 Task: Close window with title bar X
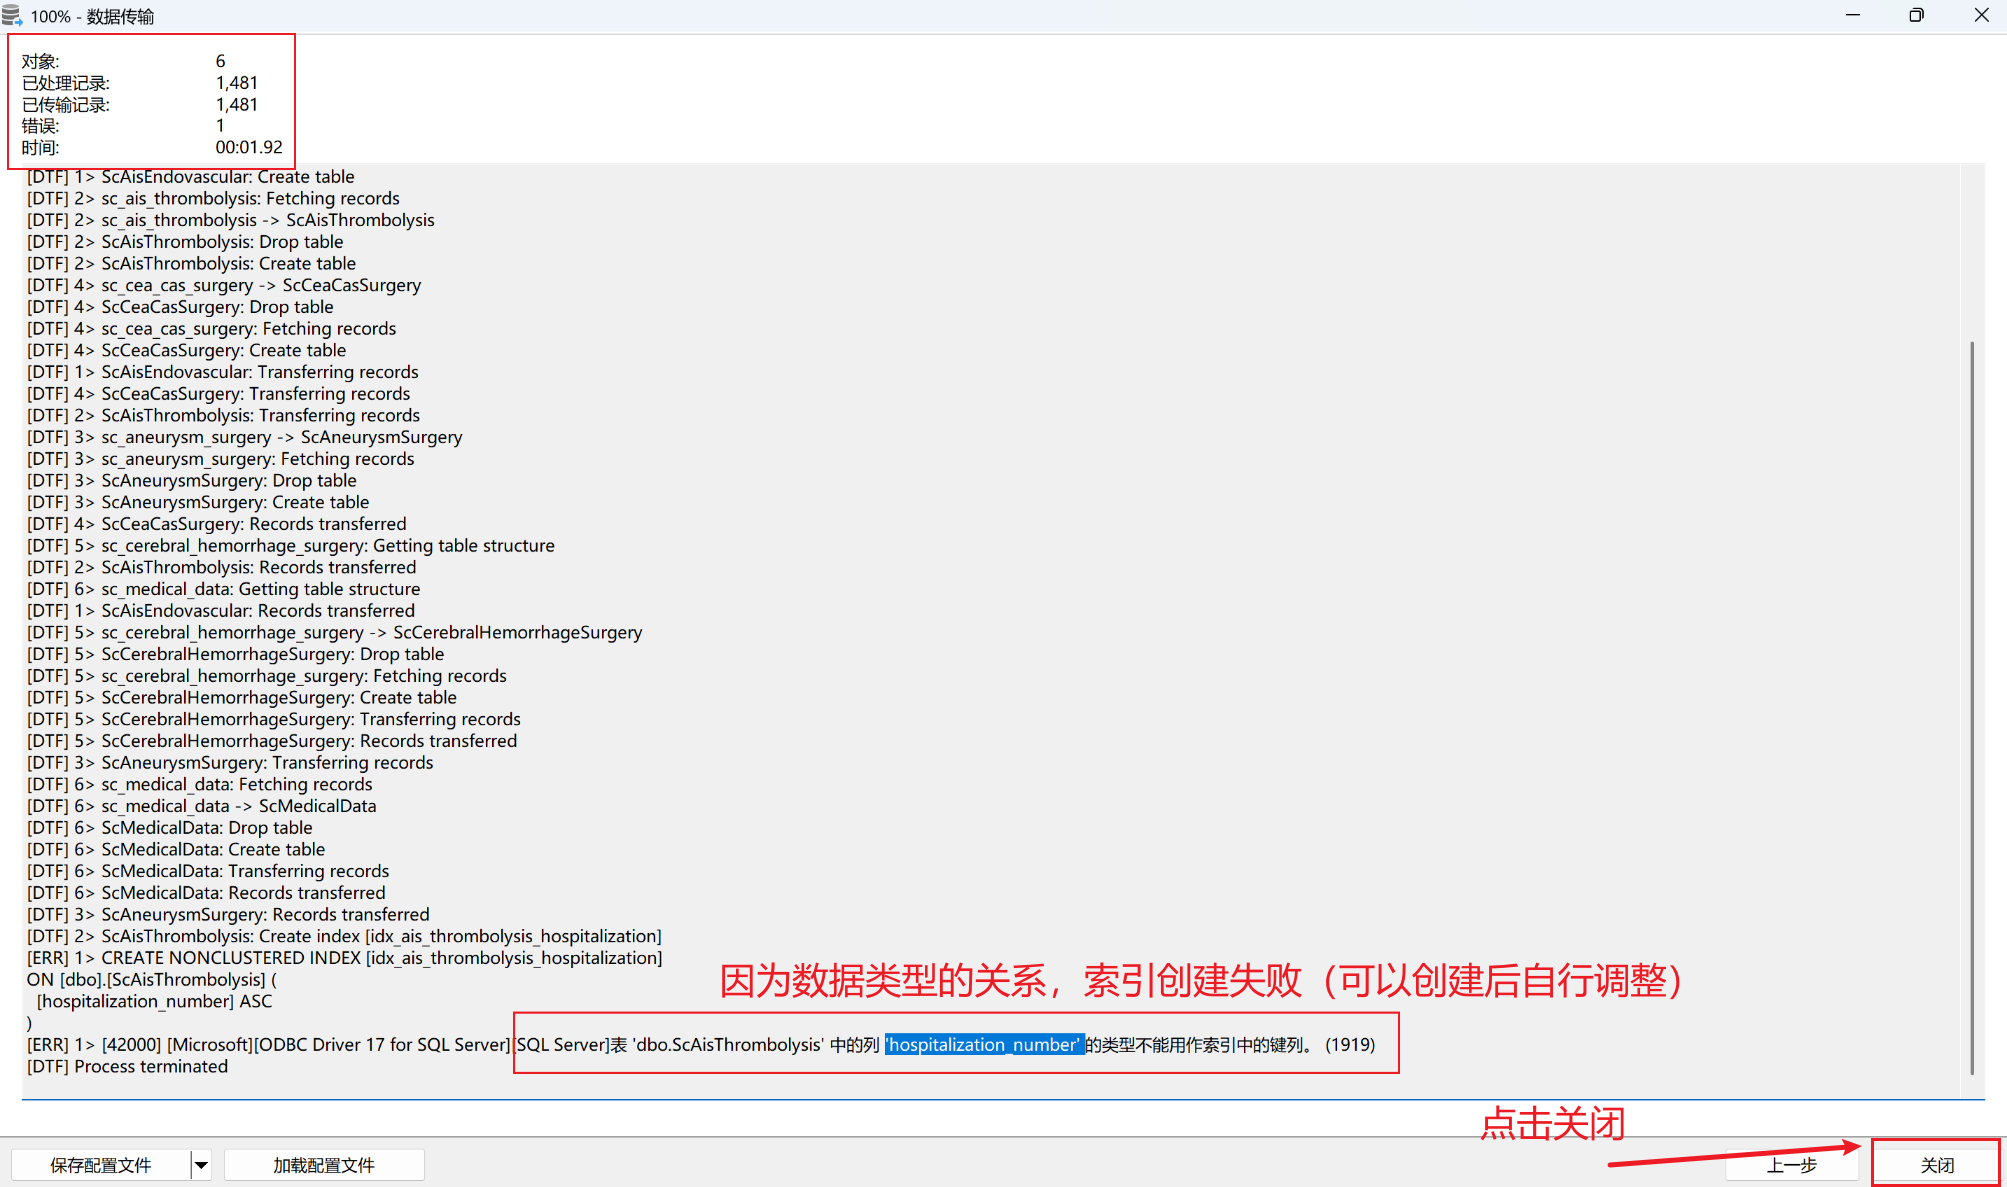[1981, 15]
